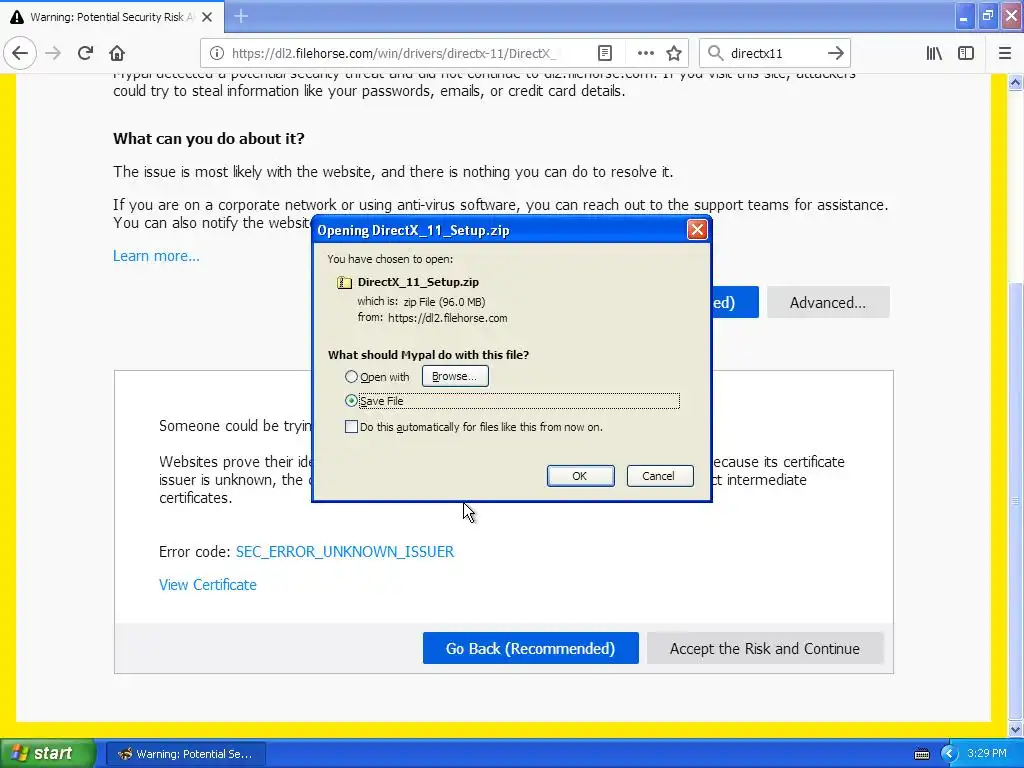Screen dimensions: 1024x768
Task: Select the Save File radio option
Action: [x=351, y=401]
